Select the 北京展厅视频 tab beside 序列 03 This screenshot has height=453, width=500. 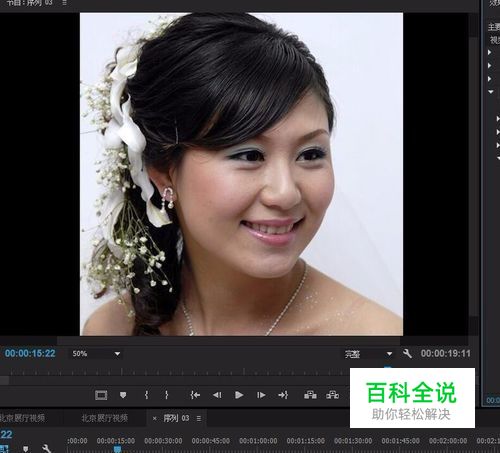pos(104,418)
